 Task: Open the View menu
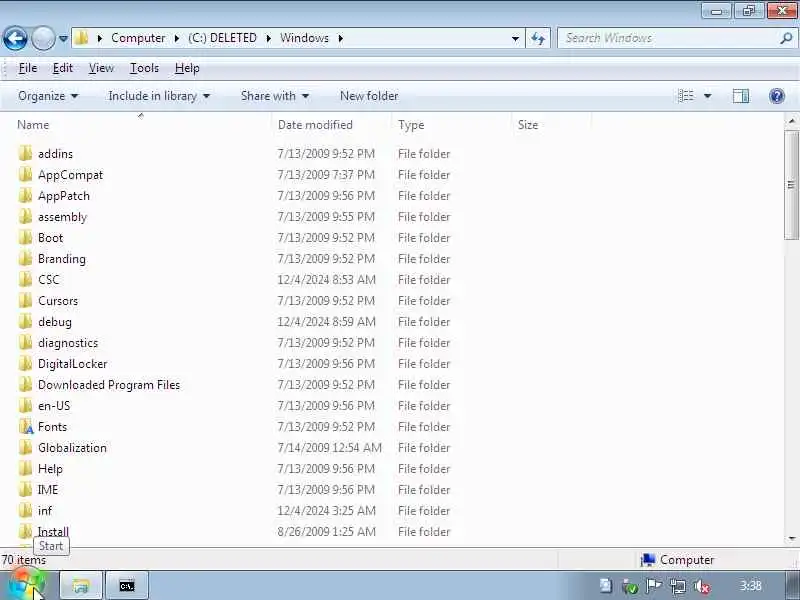101,68
